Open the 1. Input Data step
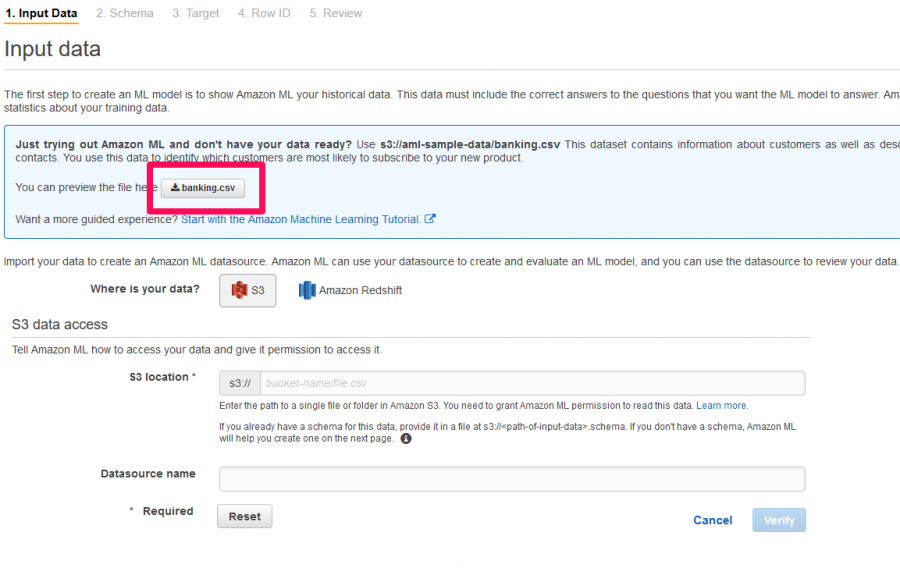The image size is (900, 575). (41, 13)
